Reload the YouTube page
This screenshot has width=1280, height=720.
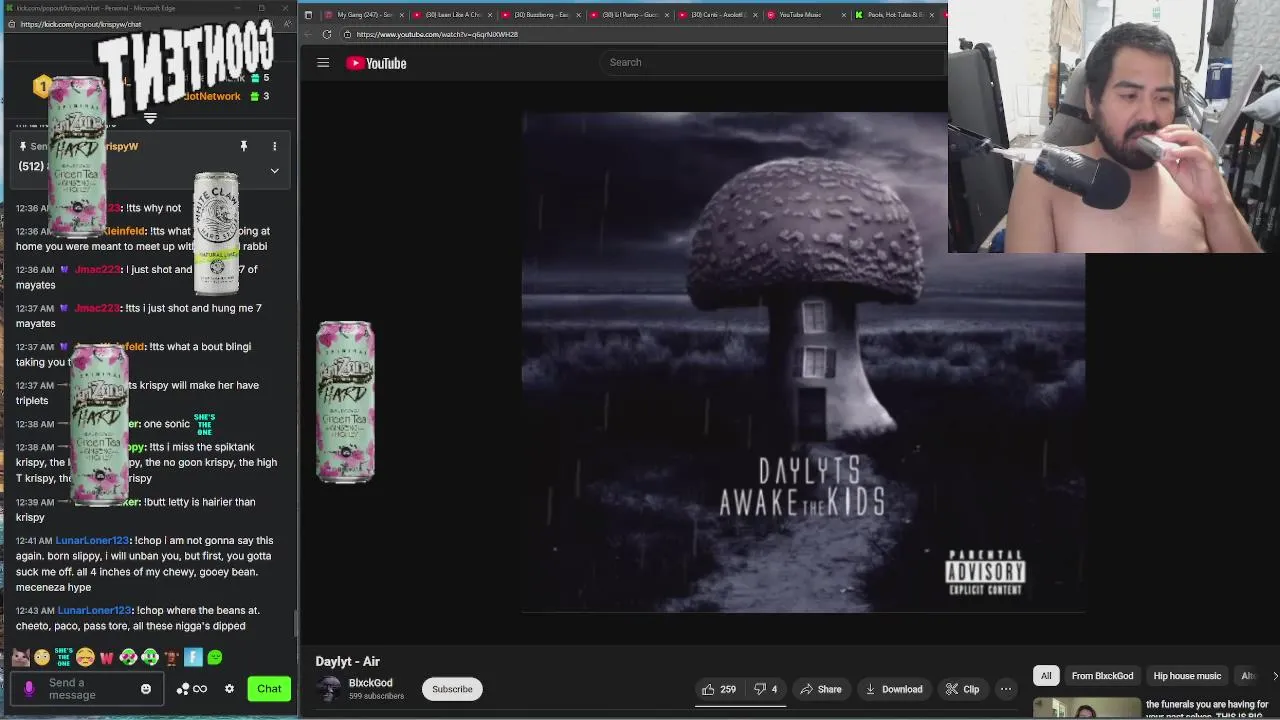point(326,34)
